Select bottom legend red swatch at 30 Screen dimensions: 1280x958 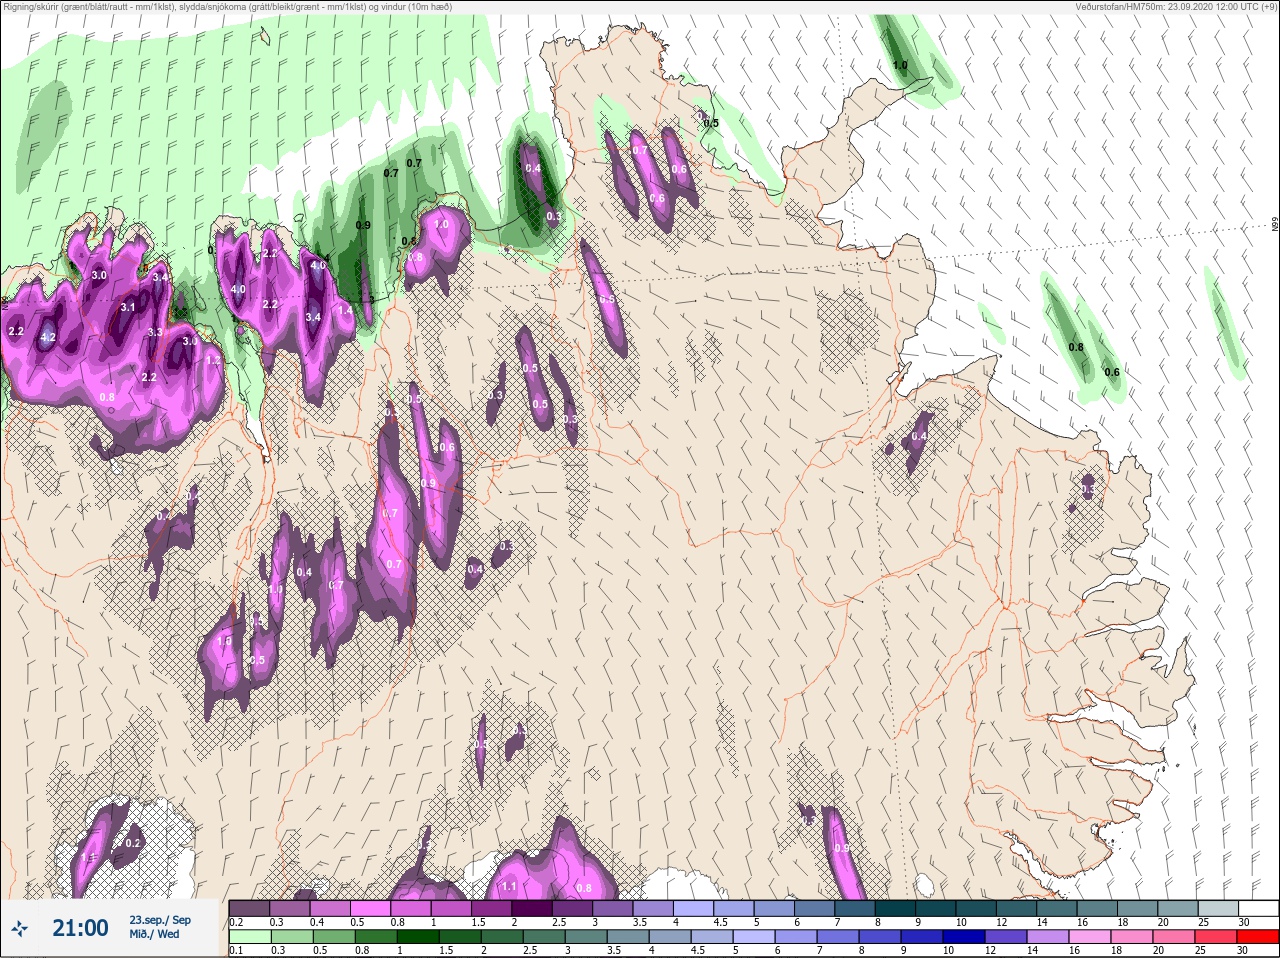(x=1258, y=937)
